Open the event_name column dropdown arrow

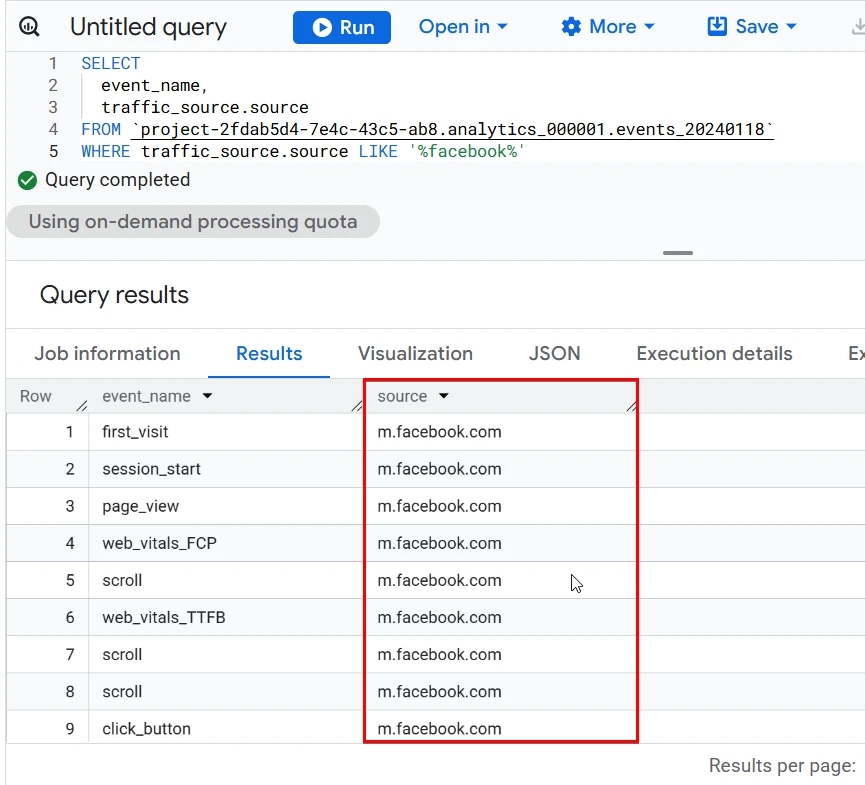click(x=207, y=396)
